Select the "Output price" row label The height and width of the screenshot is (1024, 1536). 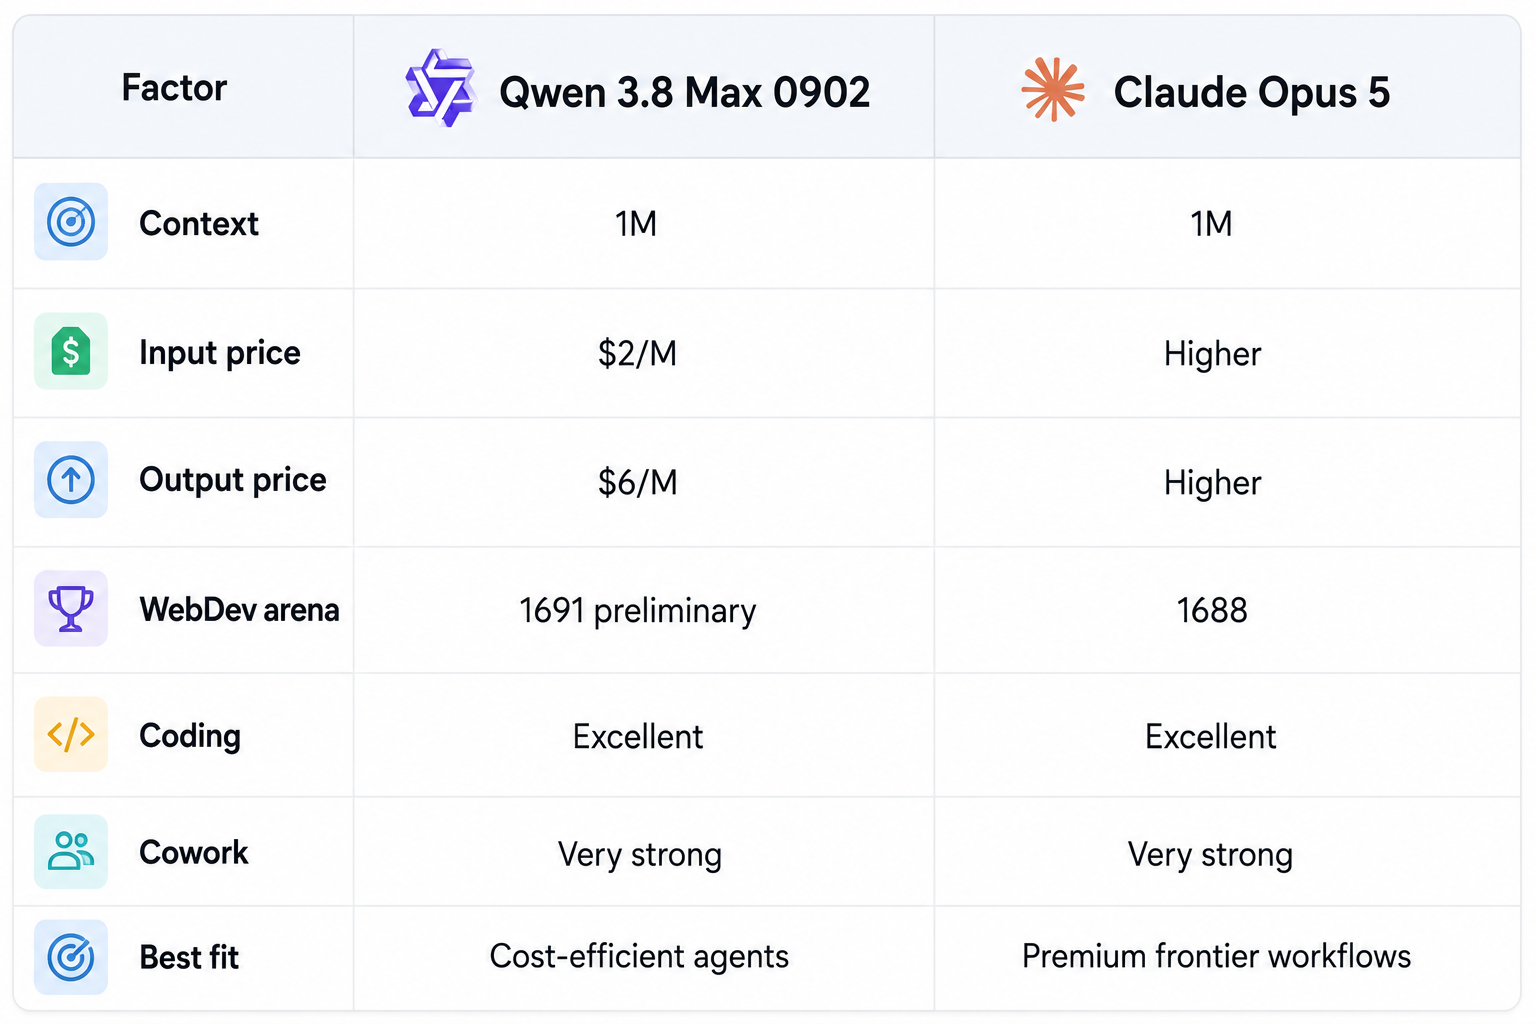[233, 480]
